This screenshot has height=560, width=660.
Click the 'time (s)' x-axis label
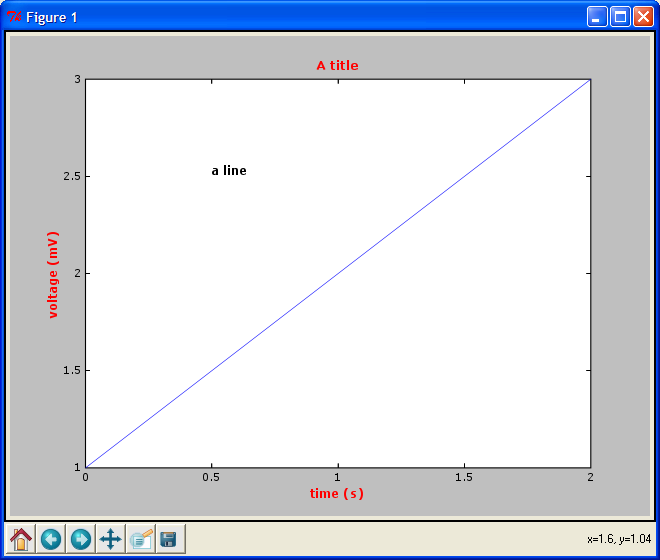coord(337,493)
